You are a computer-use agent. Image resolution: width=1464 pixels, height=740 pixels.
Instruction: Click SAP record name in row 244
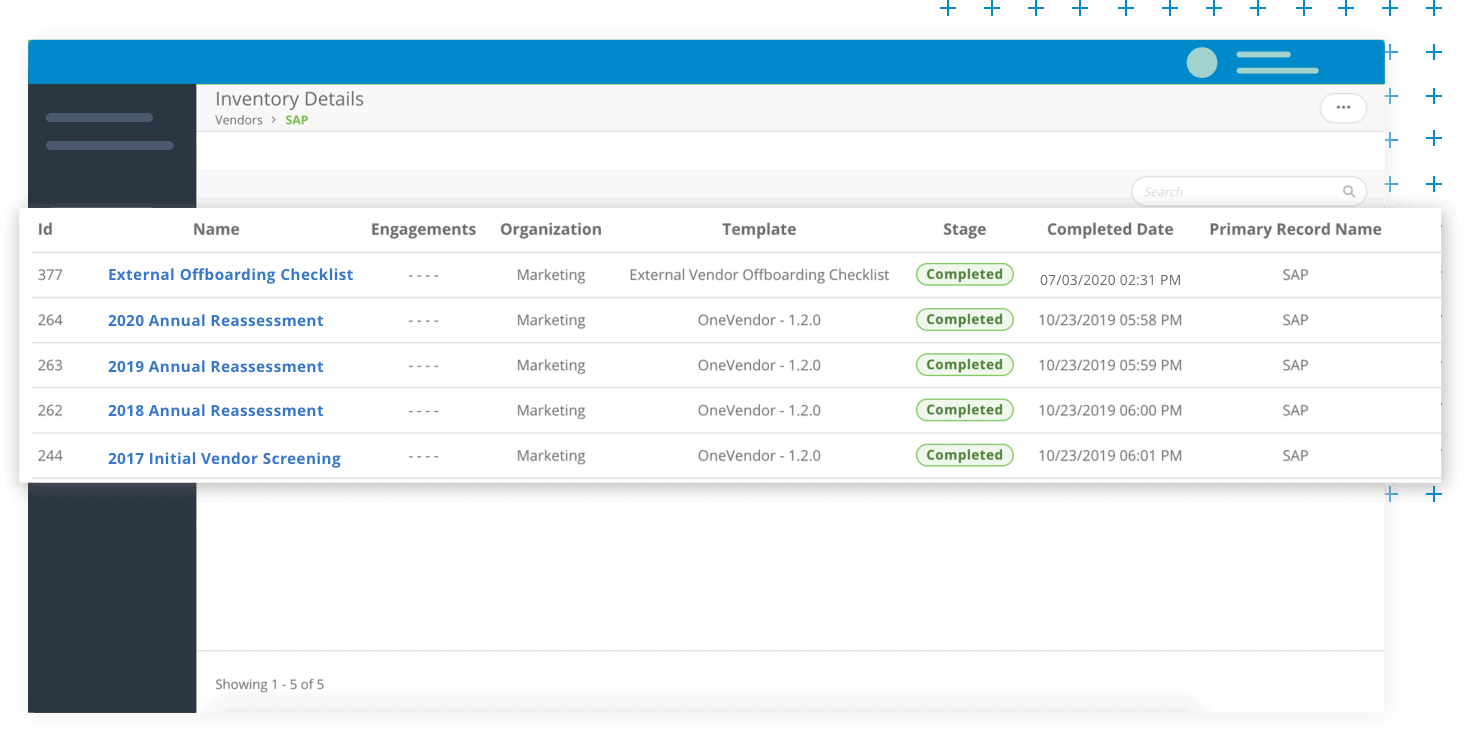[1295, 455]
